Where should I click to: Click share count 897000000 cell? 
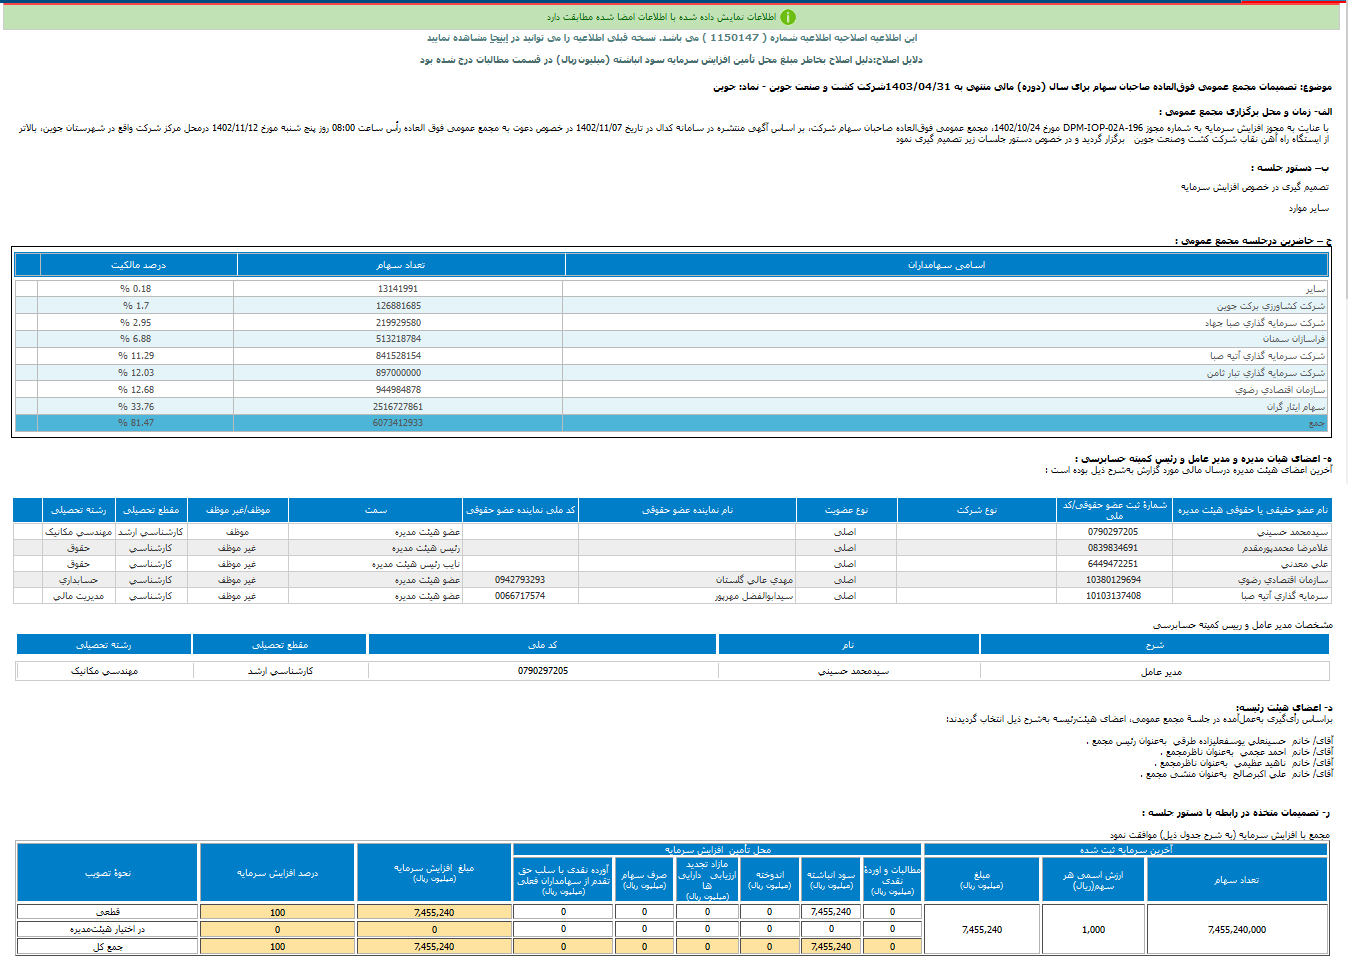tap(398, 373)
